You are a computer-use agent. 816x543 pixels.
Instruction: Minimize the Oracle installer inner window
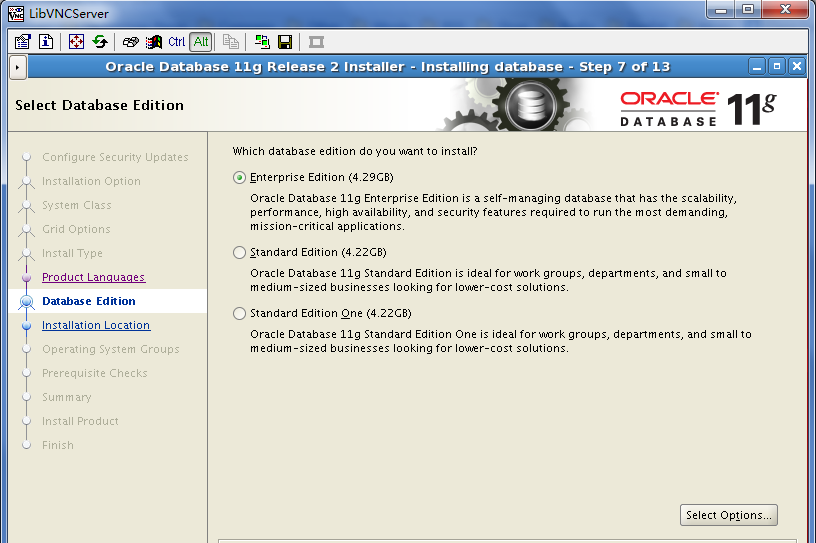(757, 67)
